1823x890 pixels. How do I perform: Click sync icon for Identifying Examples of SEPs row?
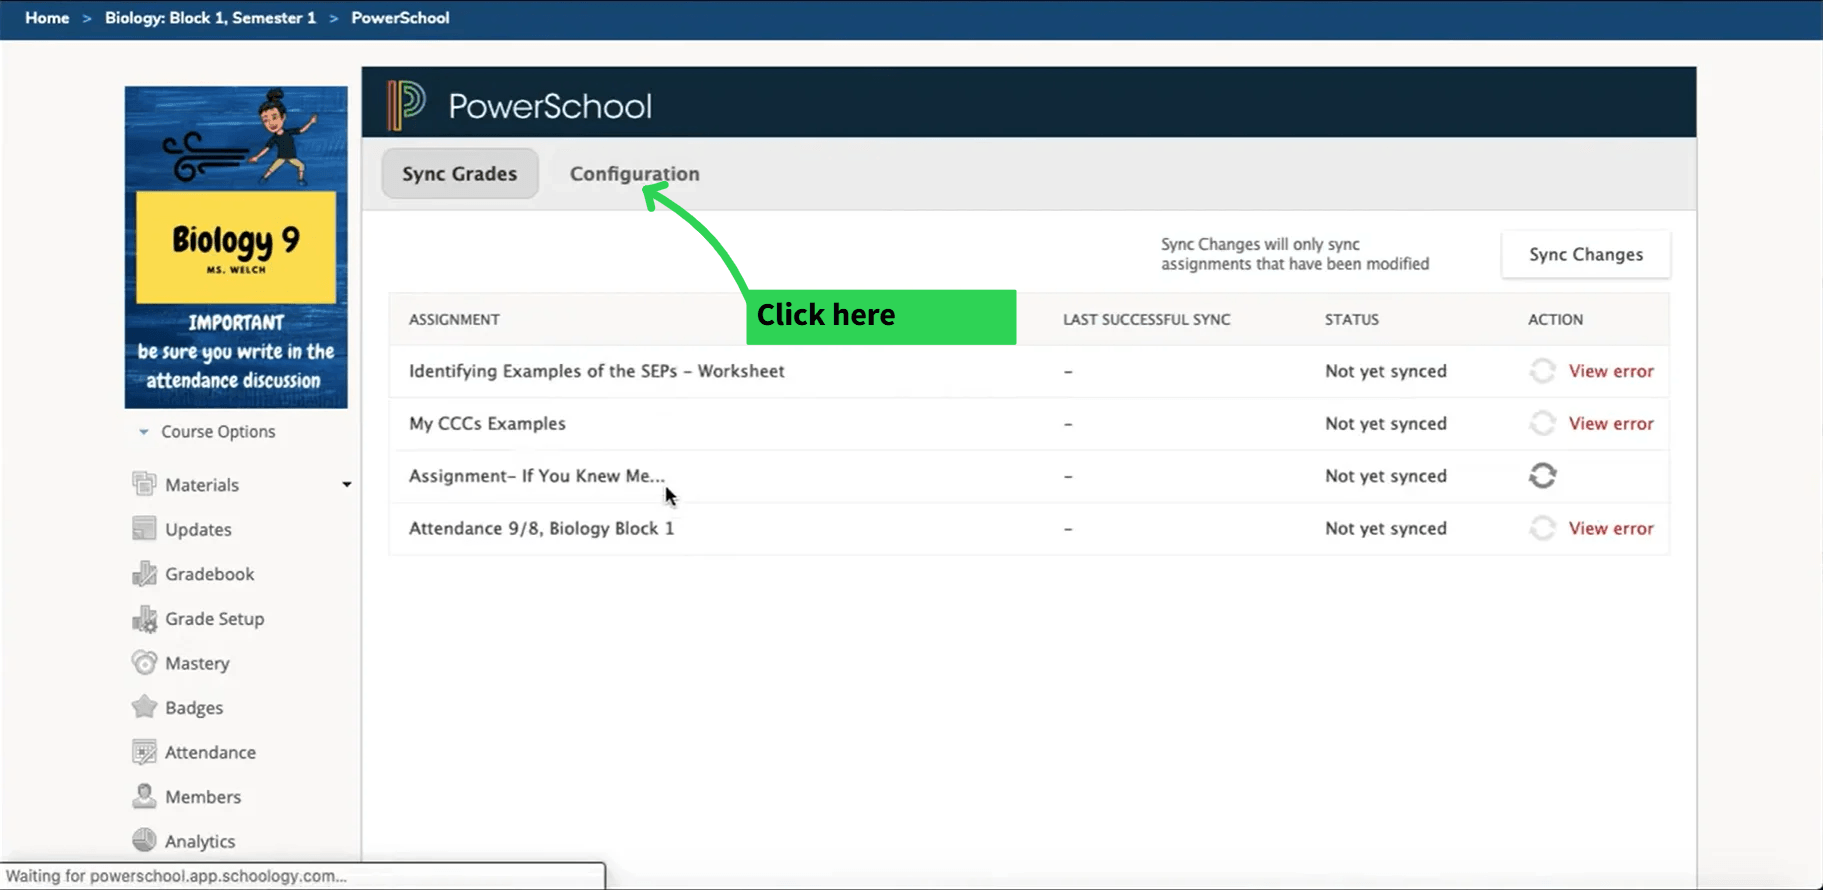(1542, 371)
